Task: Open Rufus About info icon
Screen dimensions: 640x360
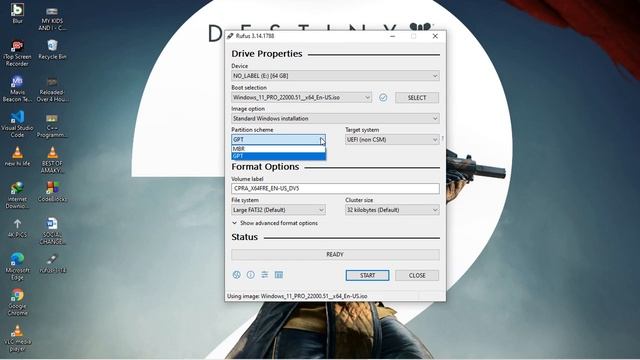Action: pyautogui.click(x=251, y=275)
